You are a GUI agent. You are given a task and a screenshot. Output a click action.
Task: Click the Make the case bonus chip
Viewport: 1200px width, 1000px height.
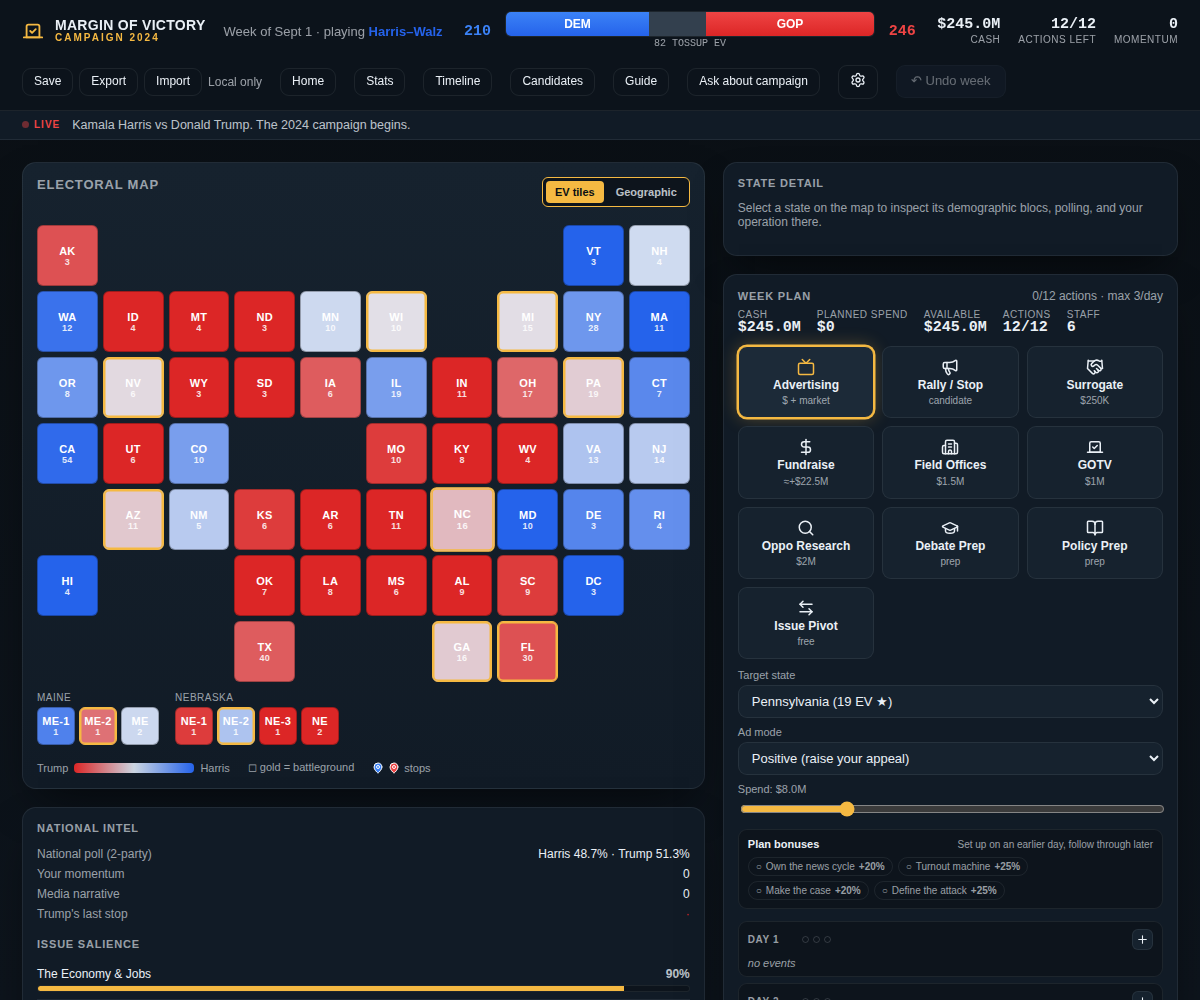[808, 890]
